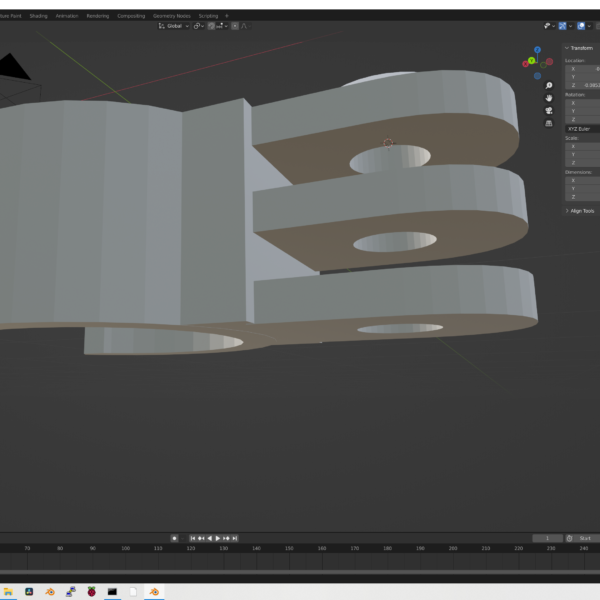
Task: Open the XYZ Euler rotation mode dropdown
Action: click(580, 129)
